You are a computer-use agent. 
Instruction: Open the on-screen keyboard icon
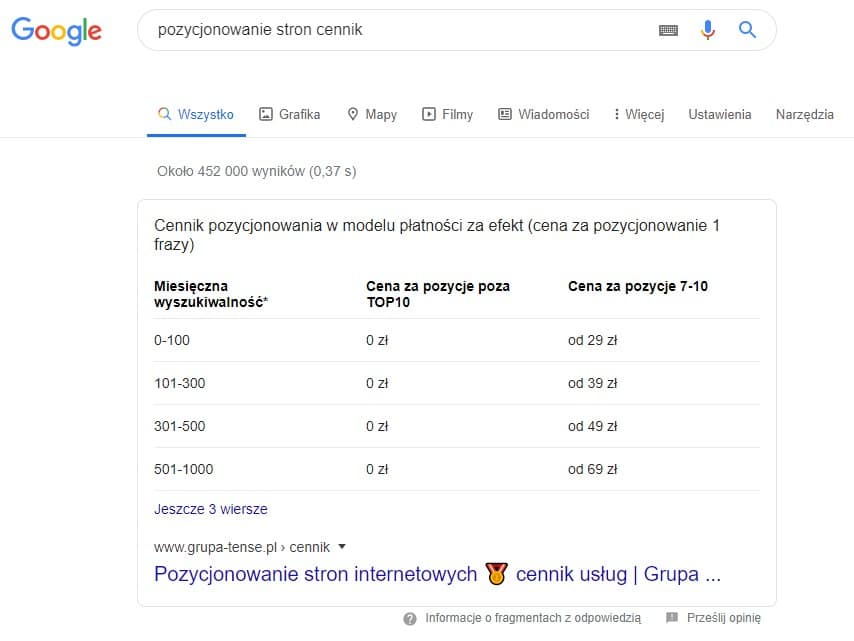668,31
